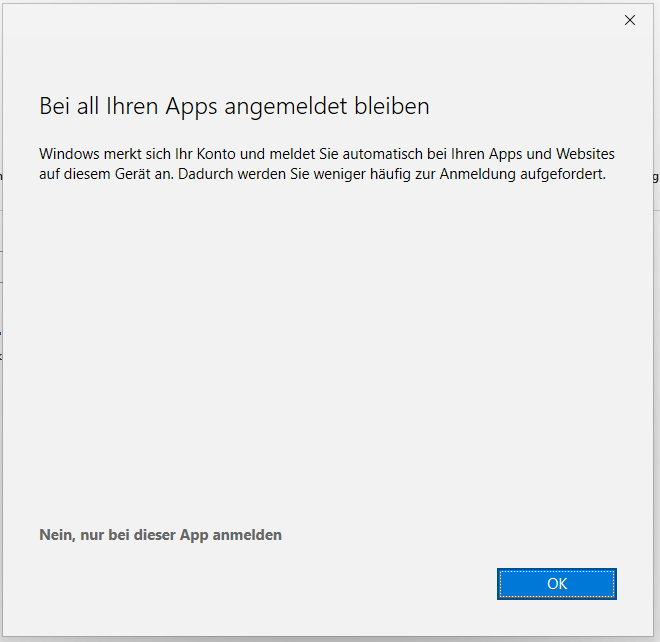Close the dialog with the X button

pyautogui.click(x=630, y=20)
